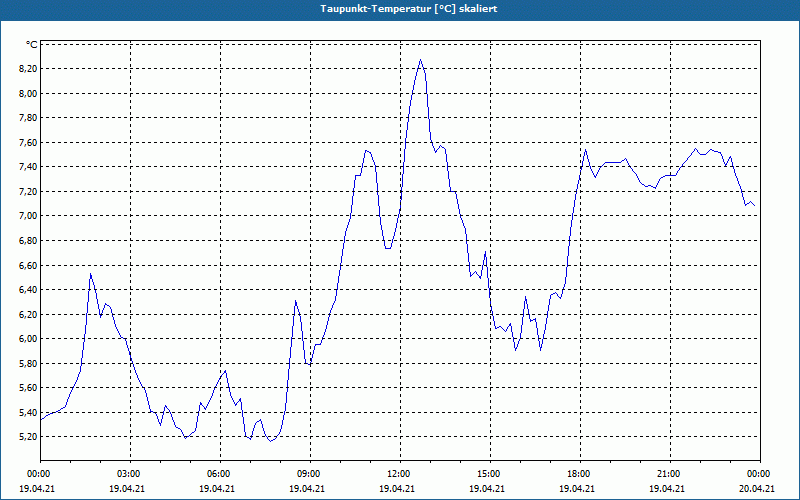This screenshot has width=800, height=500.
Task: Select the 6,00 y-axis label
Action: 28,339
